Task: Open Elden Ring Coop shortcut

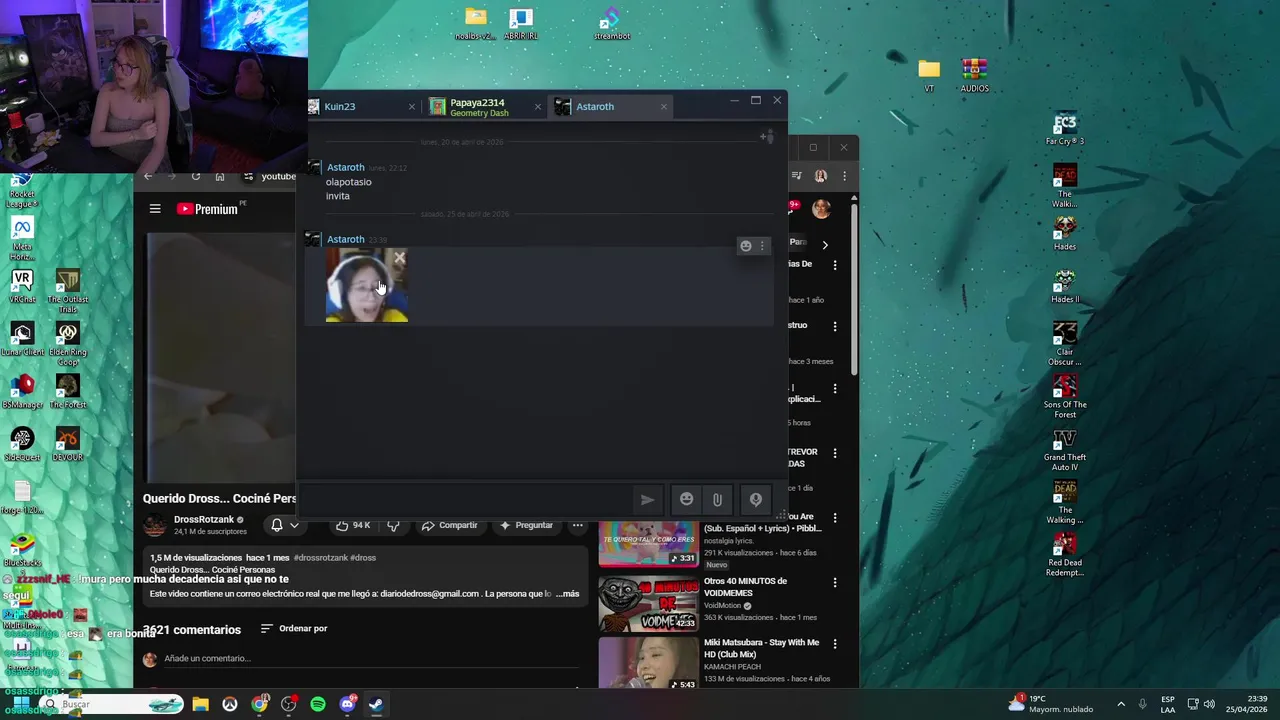Action: pos(68,343)
